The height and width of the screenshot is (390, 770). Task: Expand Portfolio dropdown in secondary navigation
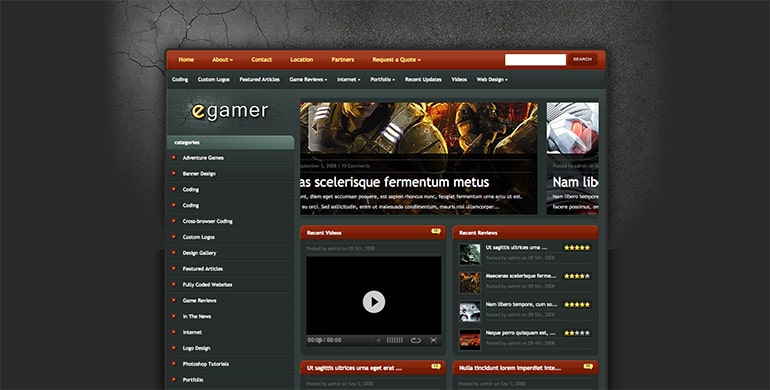pos(383,80)
